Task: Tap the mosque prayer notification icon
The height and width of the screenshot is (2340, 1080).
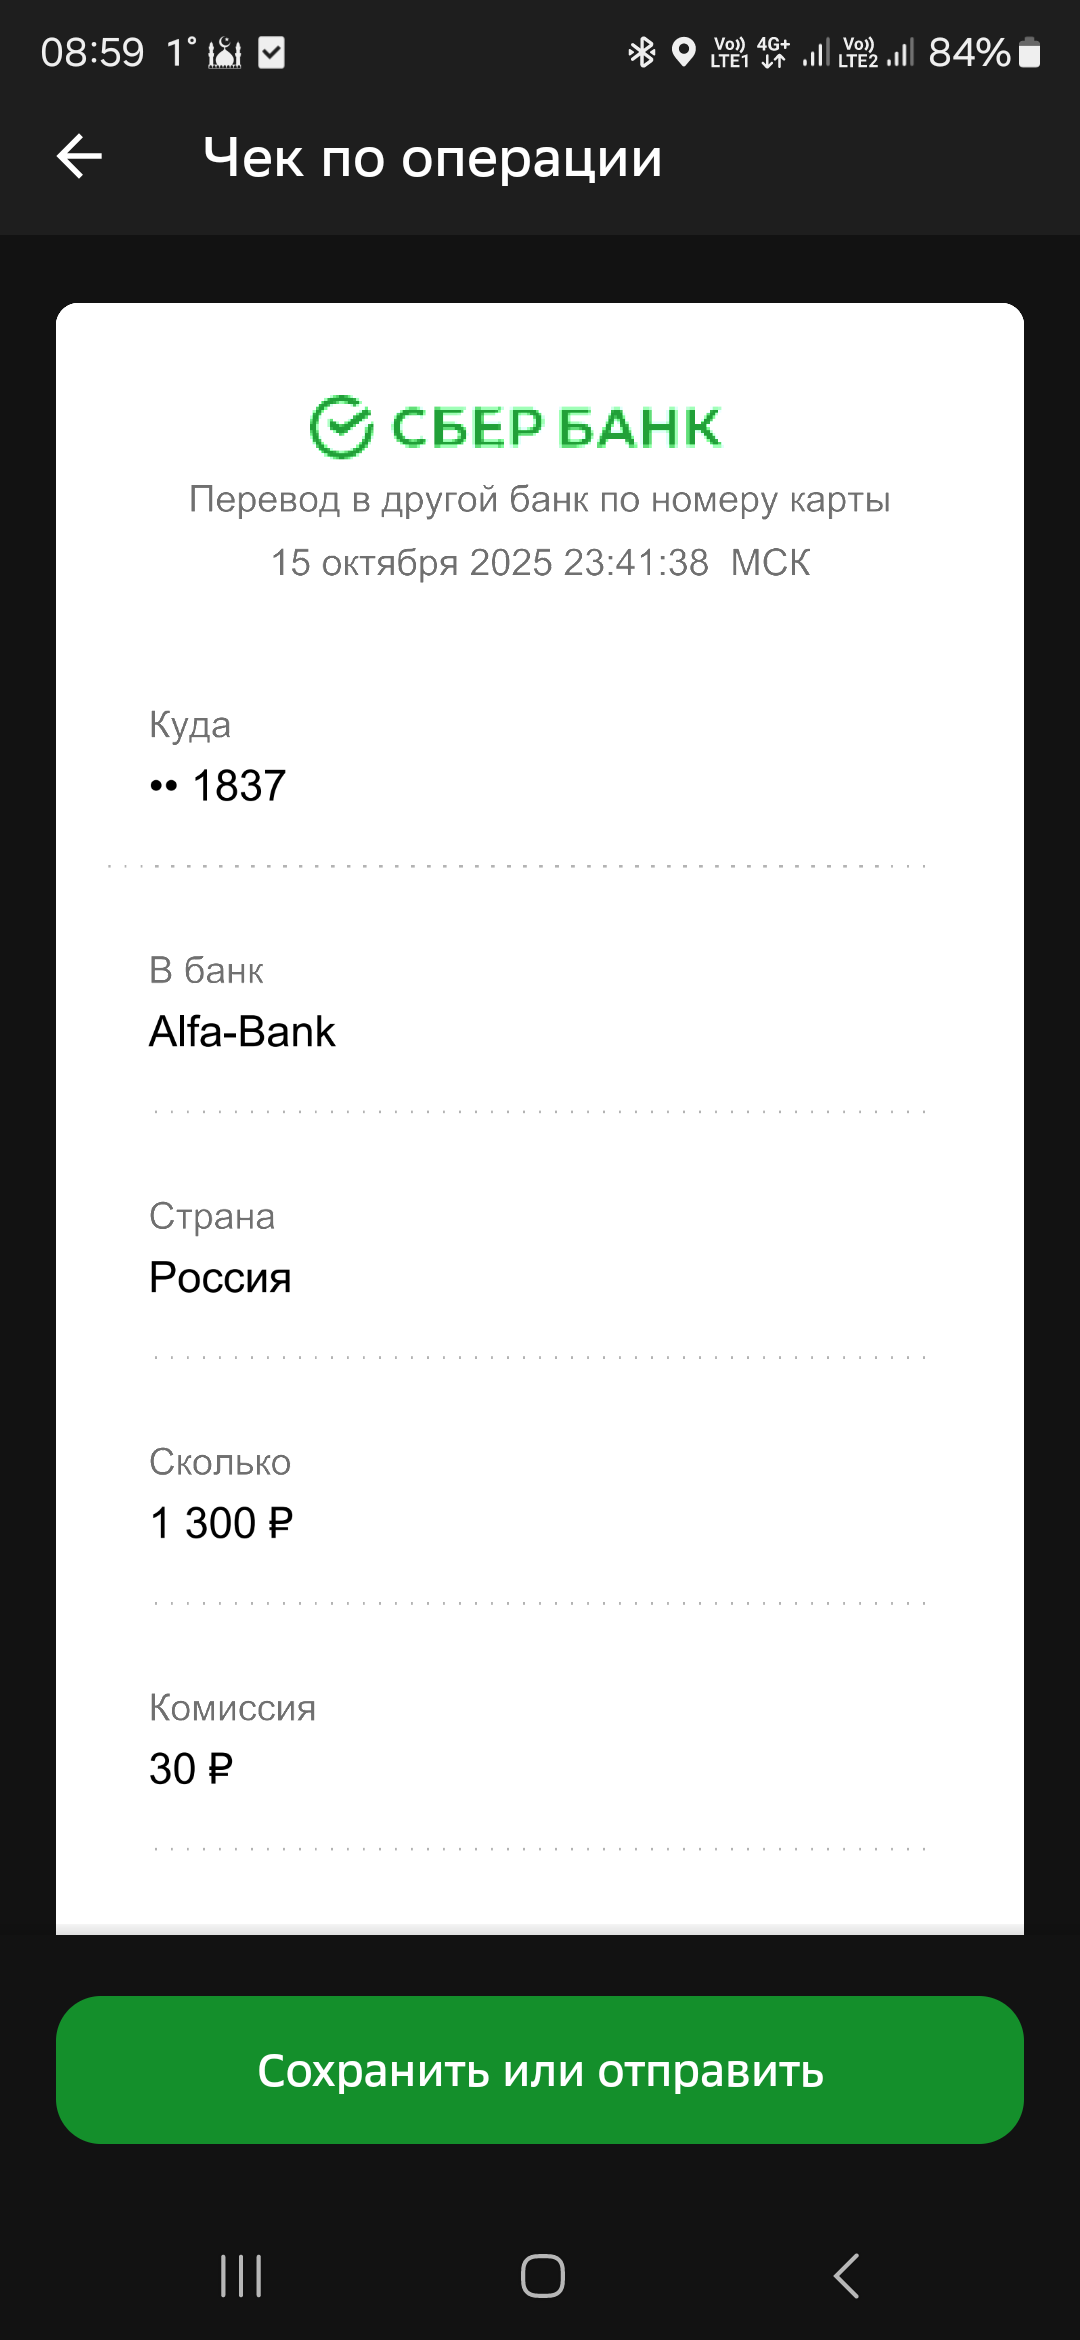Action: coord(225,53)
